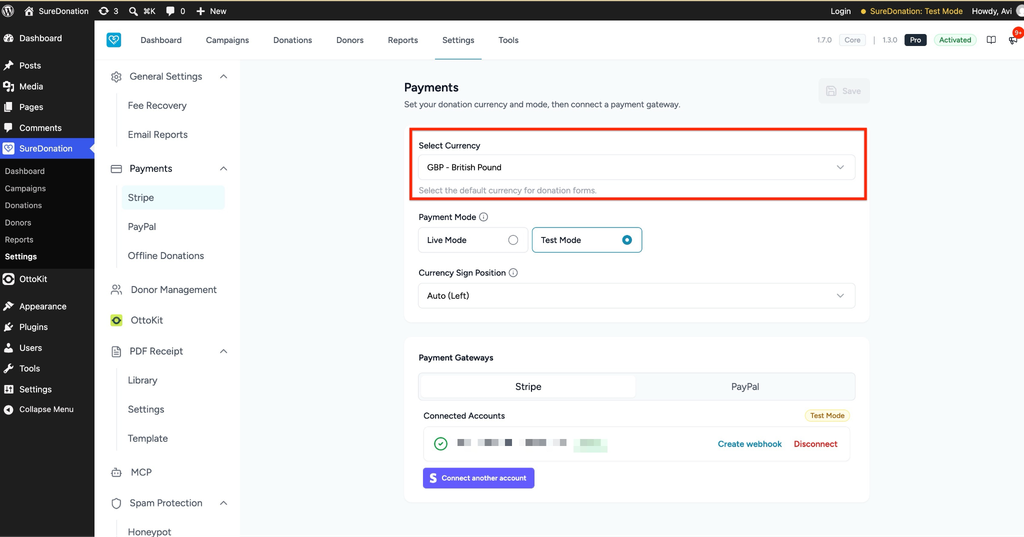Click the Pro version badge
The image size is (1024, 537).
[916, 40]
